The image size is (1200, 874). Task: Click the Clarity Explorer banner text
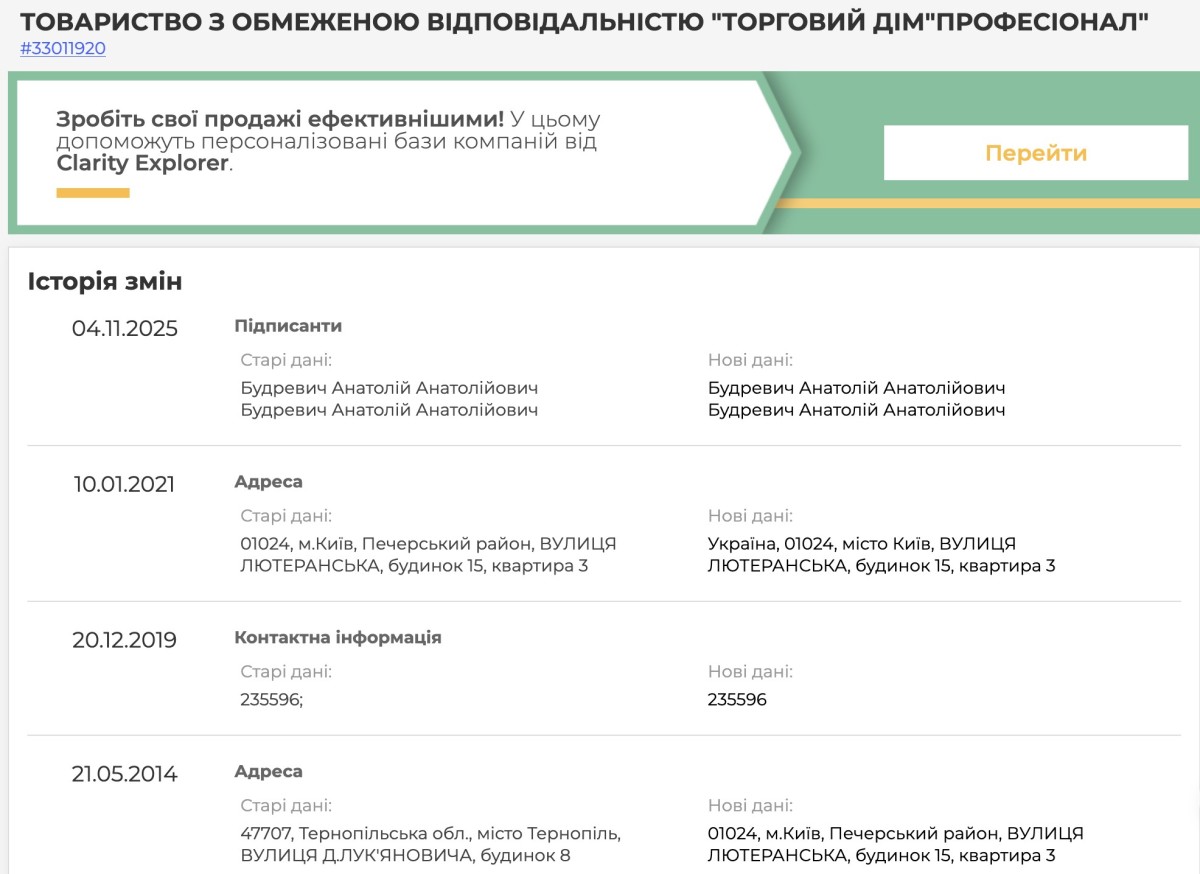(328, 141)
